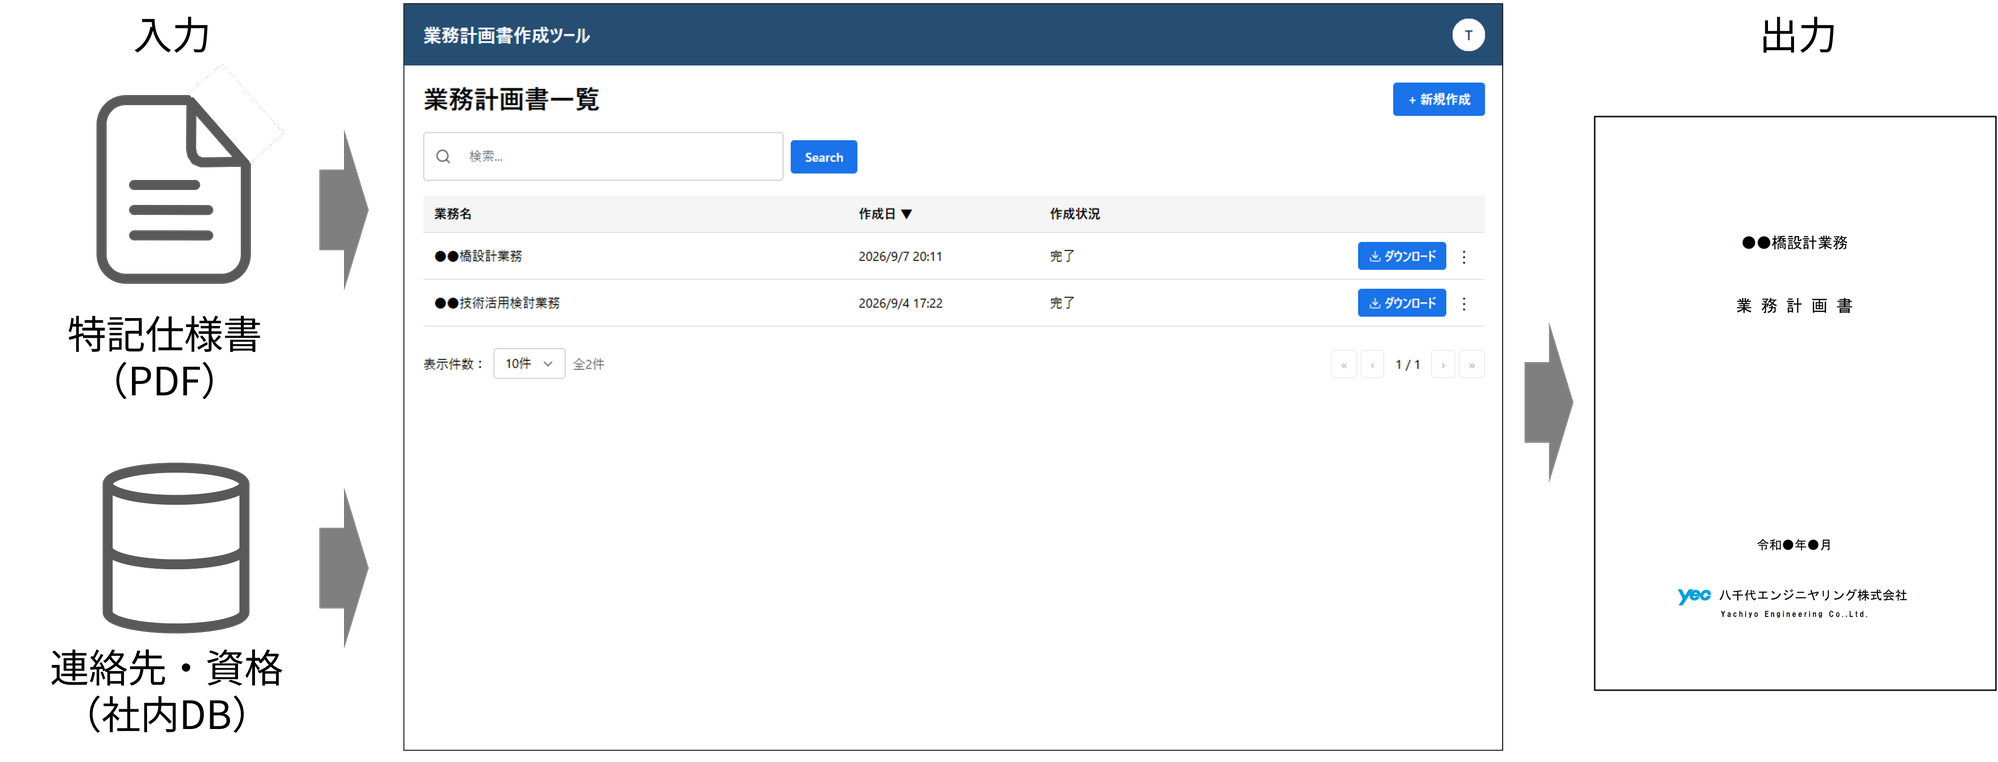Click the output document cover page thumbnail

pos(1794,403)
